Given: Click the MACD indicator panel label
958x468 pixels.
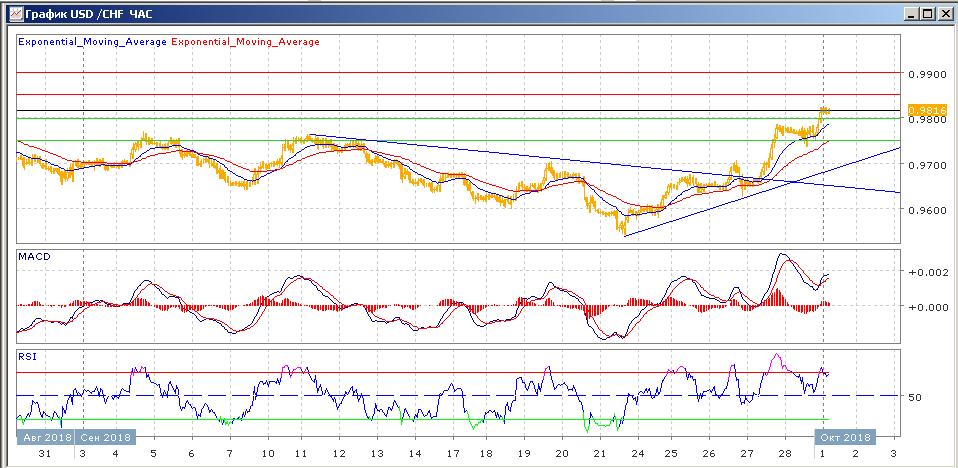Looking at the screenshot, I should click(34, 257).
